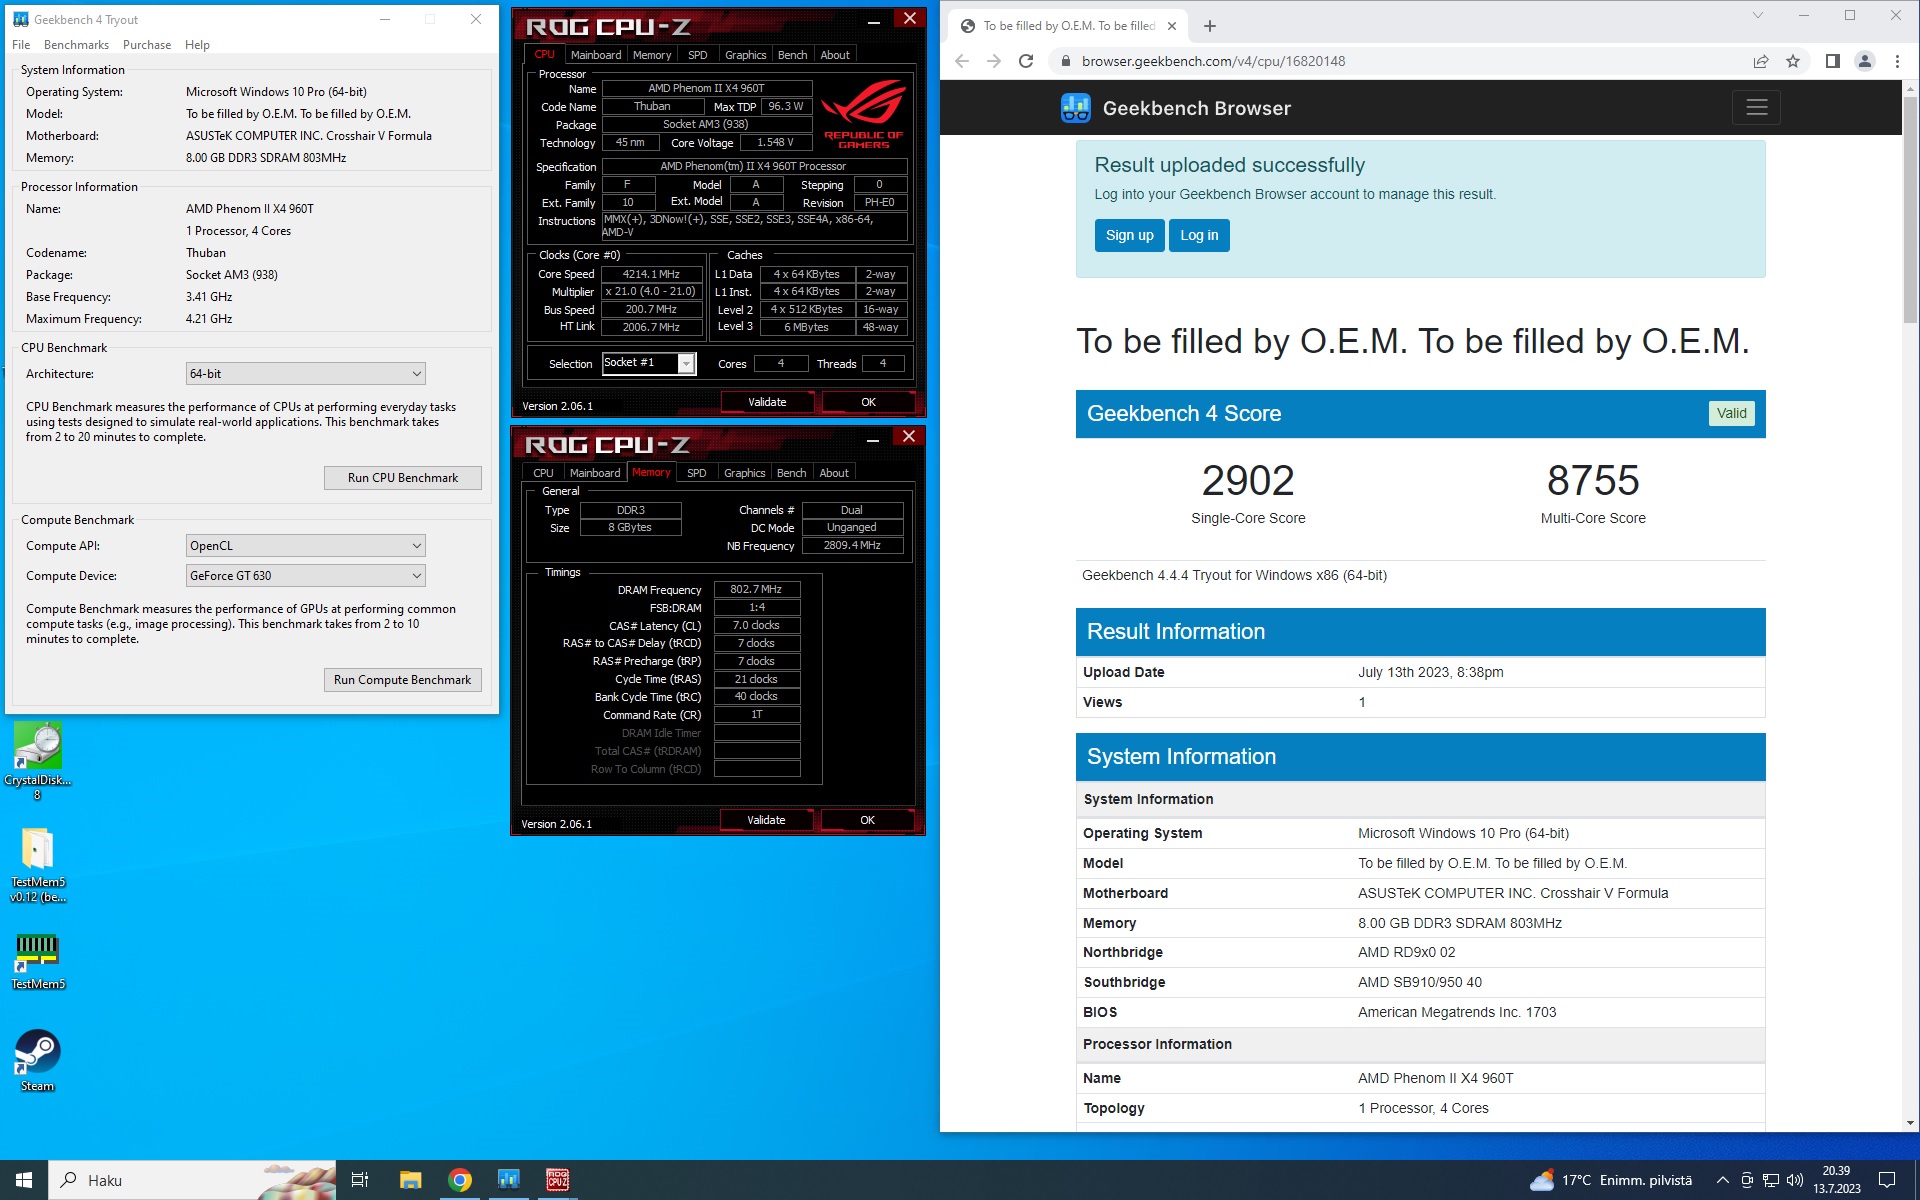This screenshot has width=1920, height=1200.
Task: Switch to Geekbench 4 taskbar icon
Action: [x=508, y=1180]
